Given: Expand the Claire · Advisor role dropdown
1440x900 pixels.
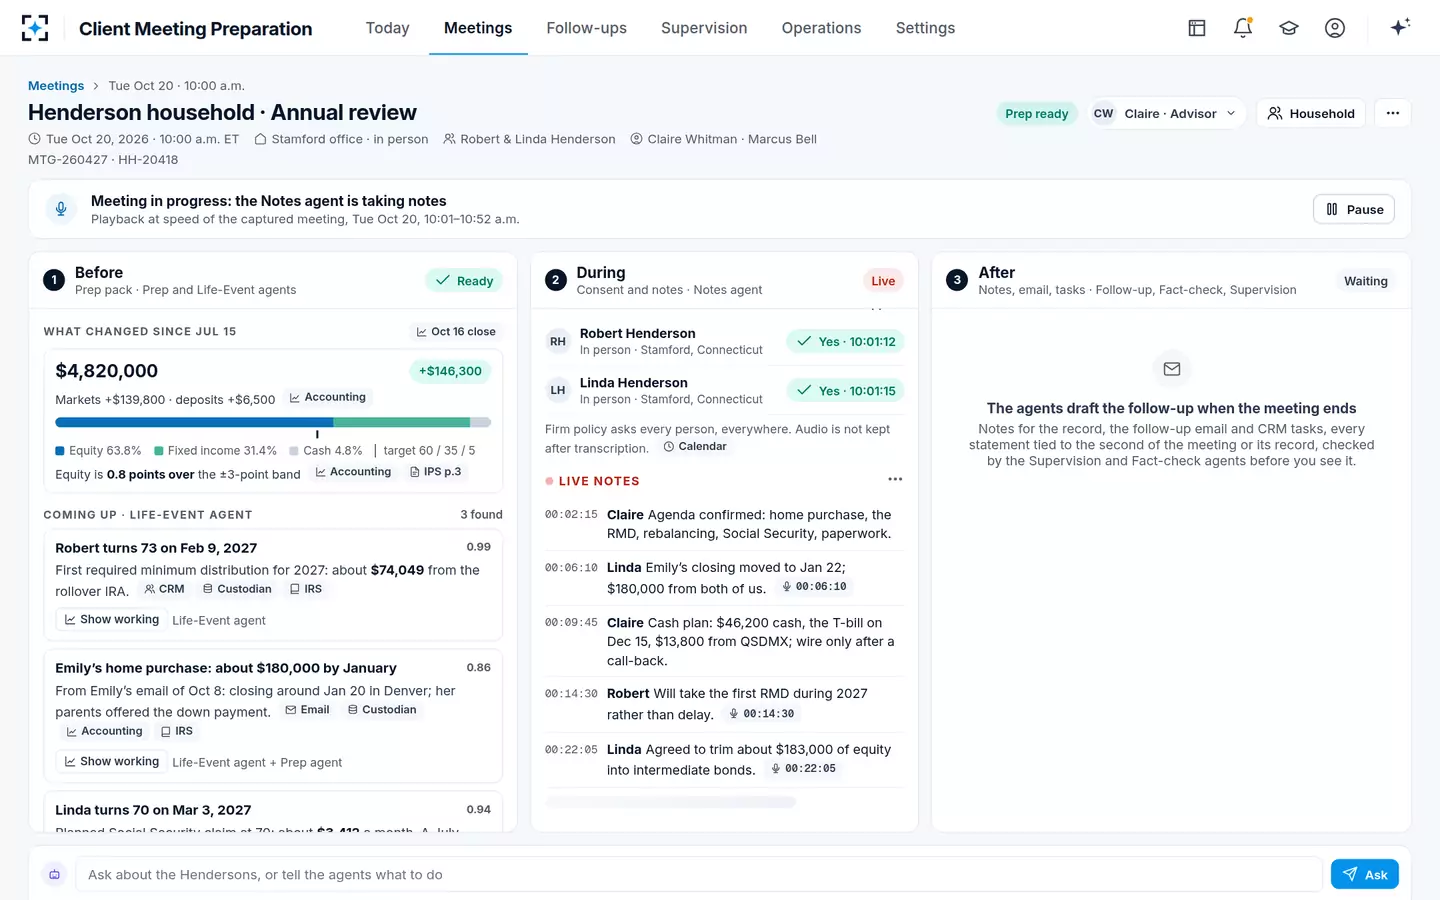Looking at the screenshot, I should pos(1167,113).
